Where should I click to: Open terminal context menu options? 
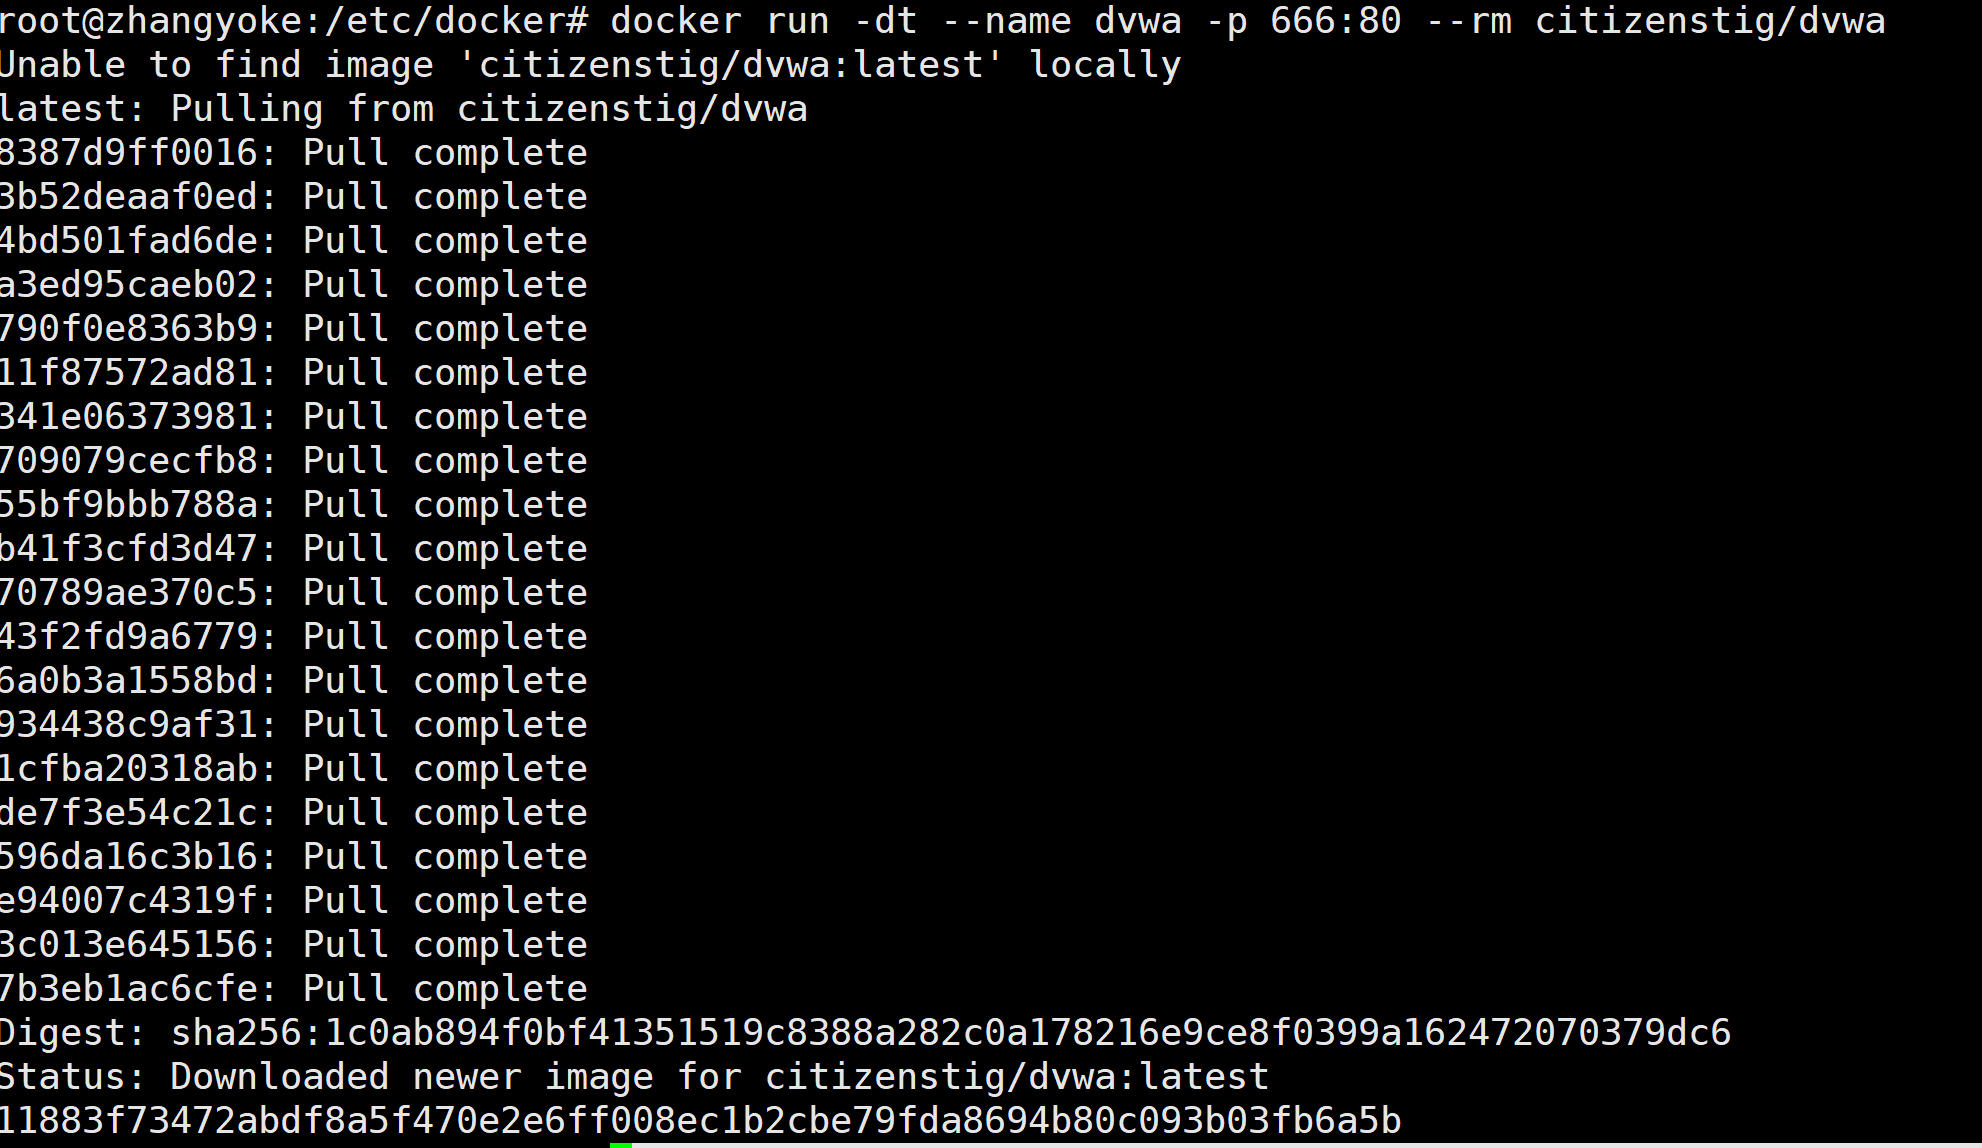(990, 574)
